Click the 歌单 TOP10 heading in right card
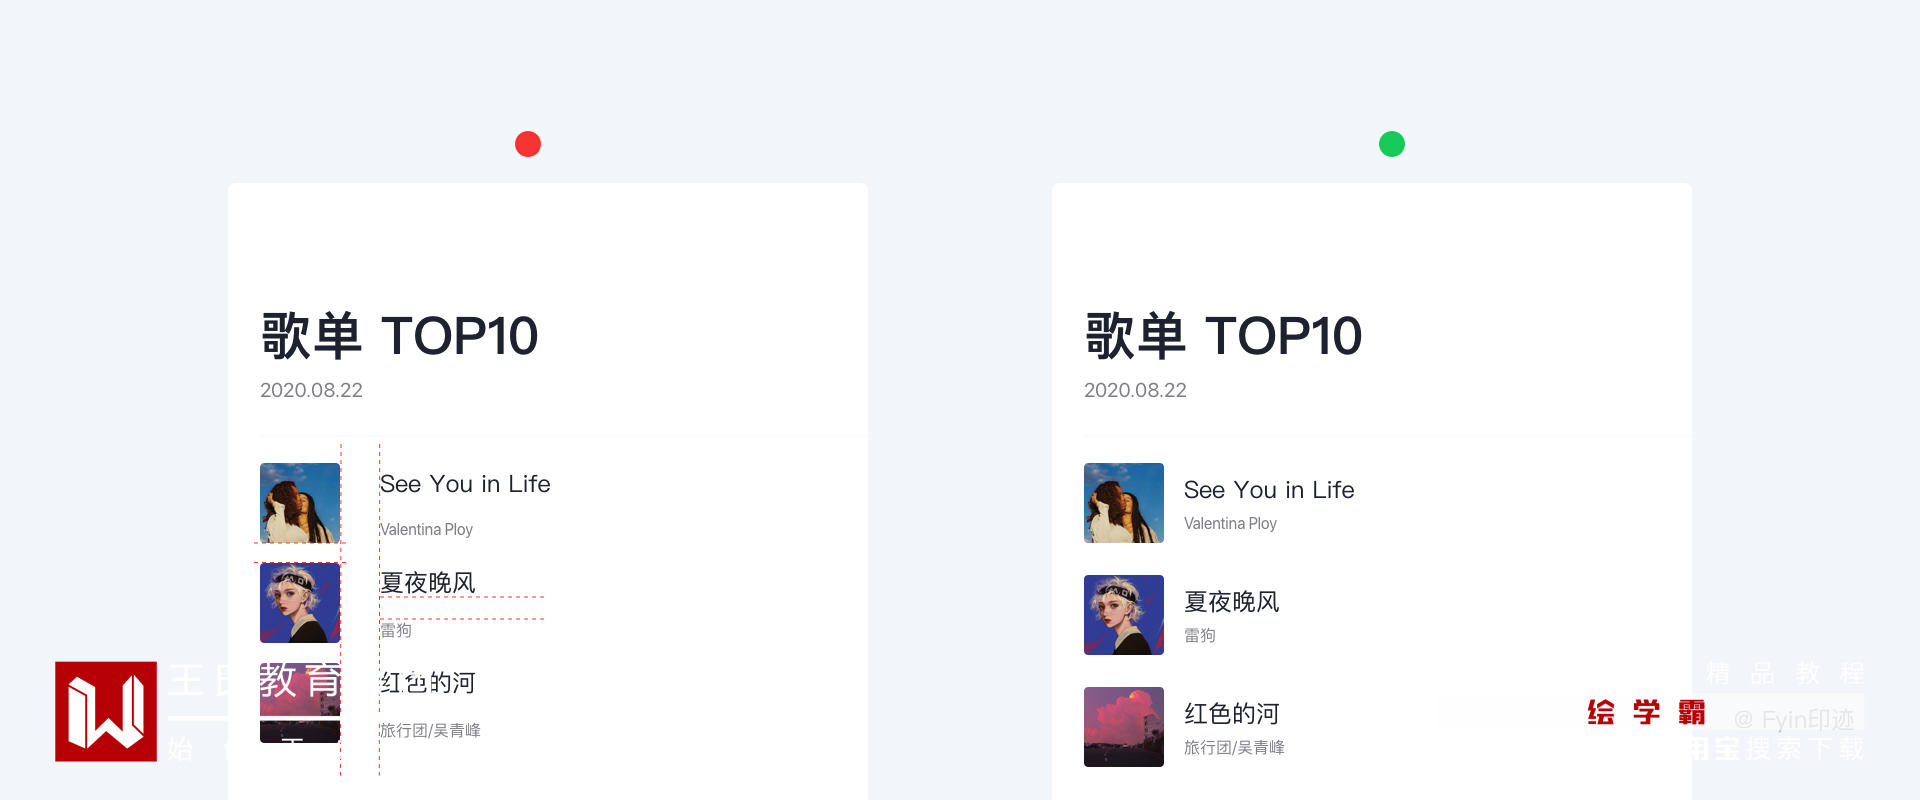The height and width of the screenshot is (800, 1920). click(x=1223, y=336)
